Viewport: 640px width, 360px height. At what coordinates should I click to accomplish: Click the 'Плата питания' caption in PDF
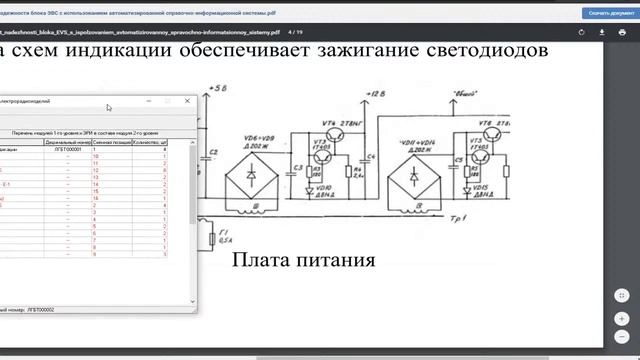coord(303,260)
